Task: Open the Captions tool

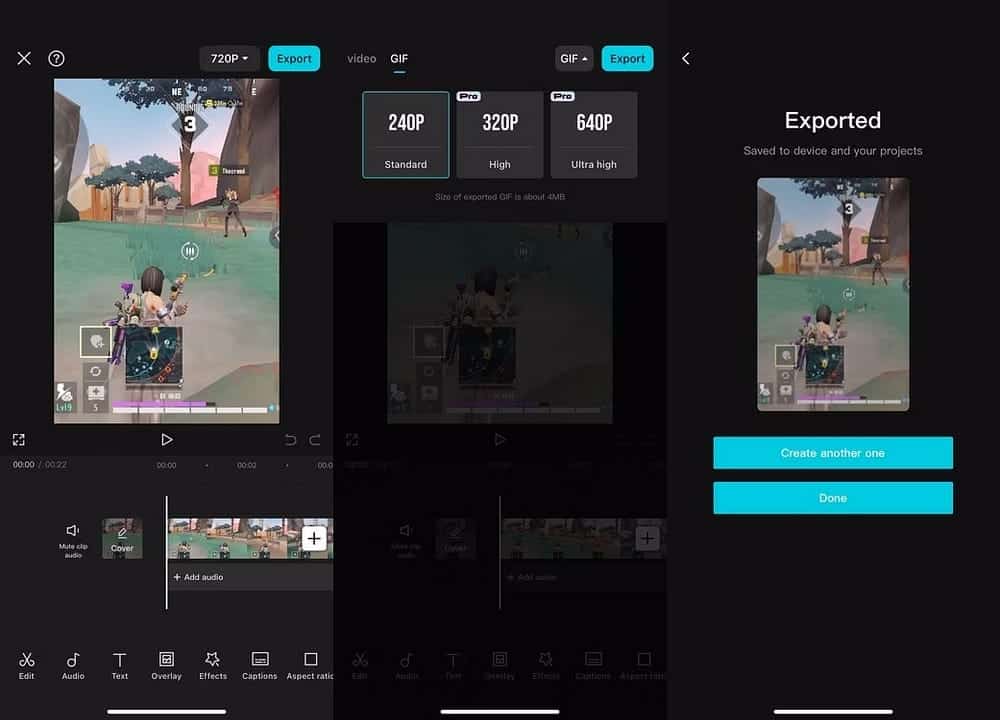Action: 259,665
